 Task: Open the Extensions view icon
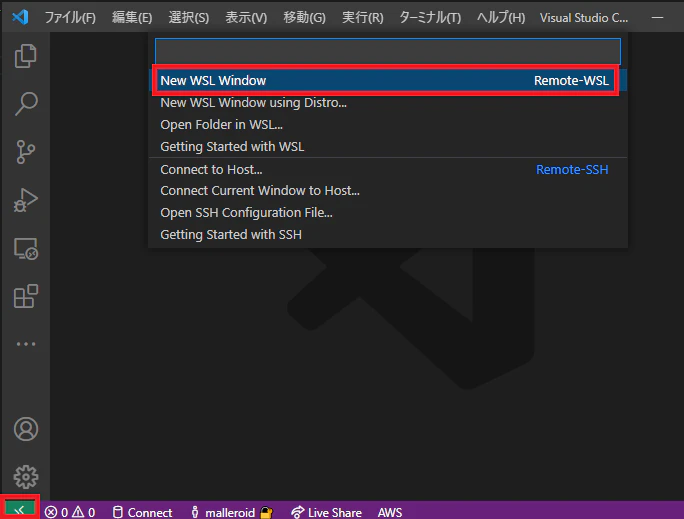pyautogui.click(x=26, y=296)
